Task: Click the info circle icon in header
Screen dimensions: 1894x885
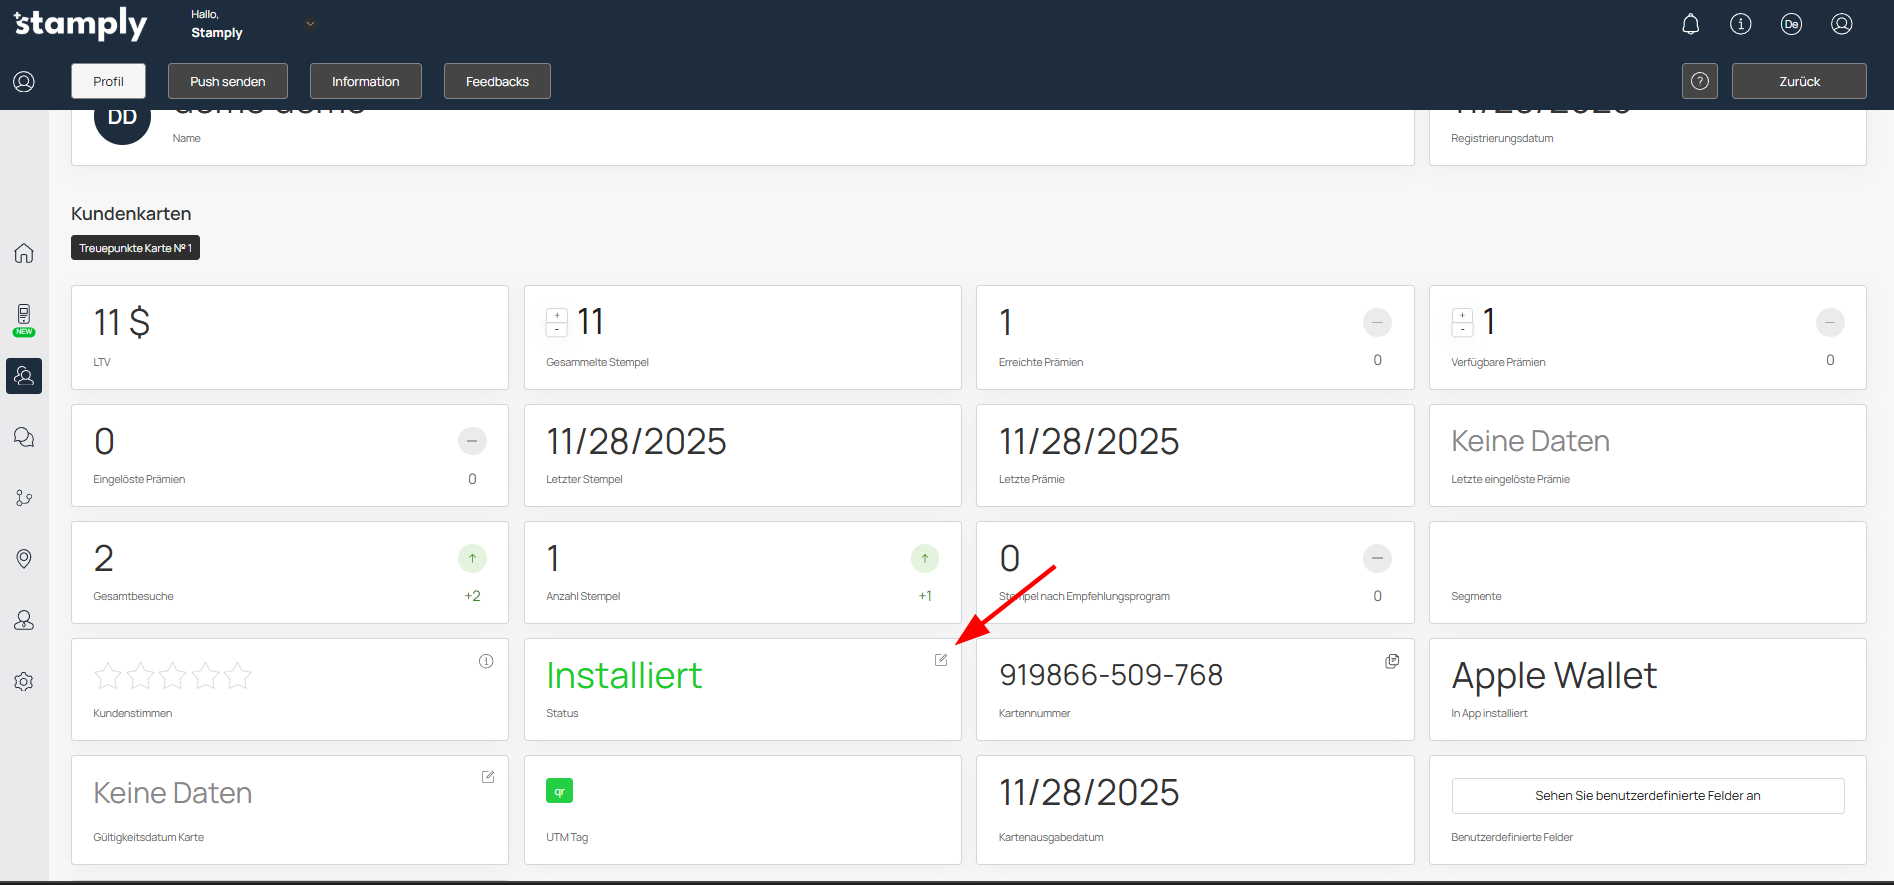Action: pos(1740,24)
